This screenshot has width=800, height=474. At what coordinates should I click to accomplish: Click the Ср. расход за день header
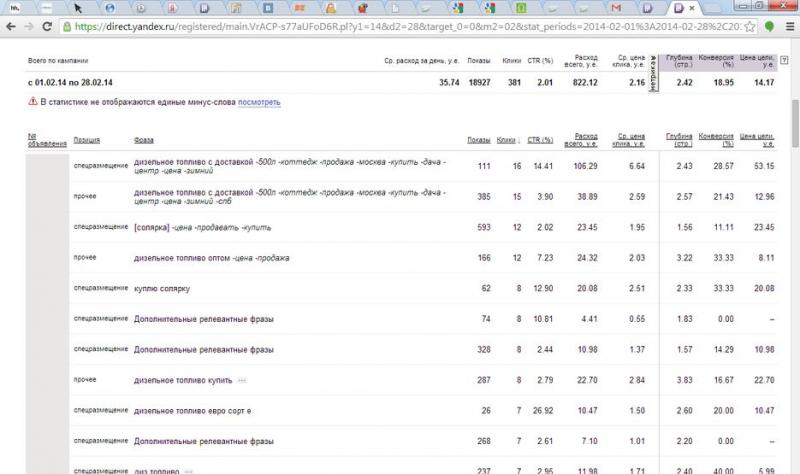click(421, 60)
